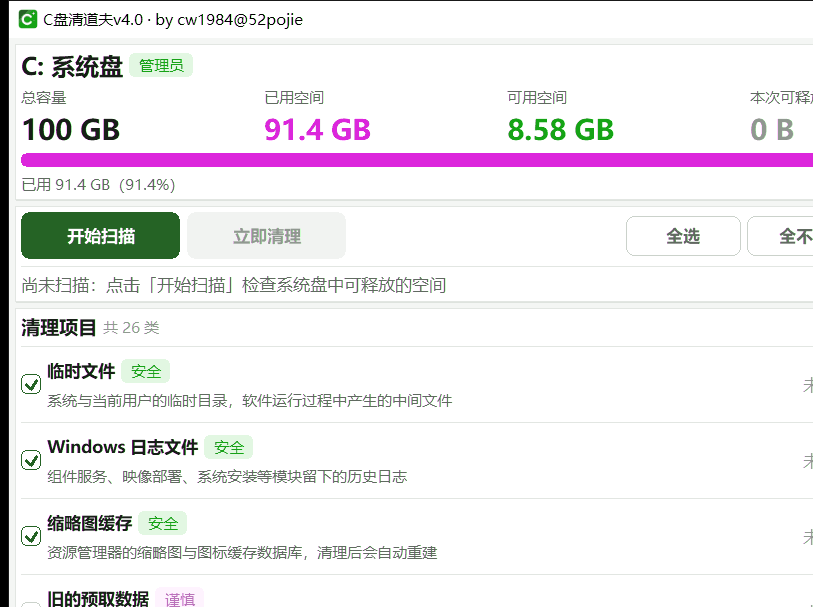Click the 清理项目 section heading

[59, 328]
